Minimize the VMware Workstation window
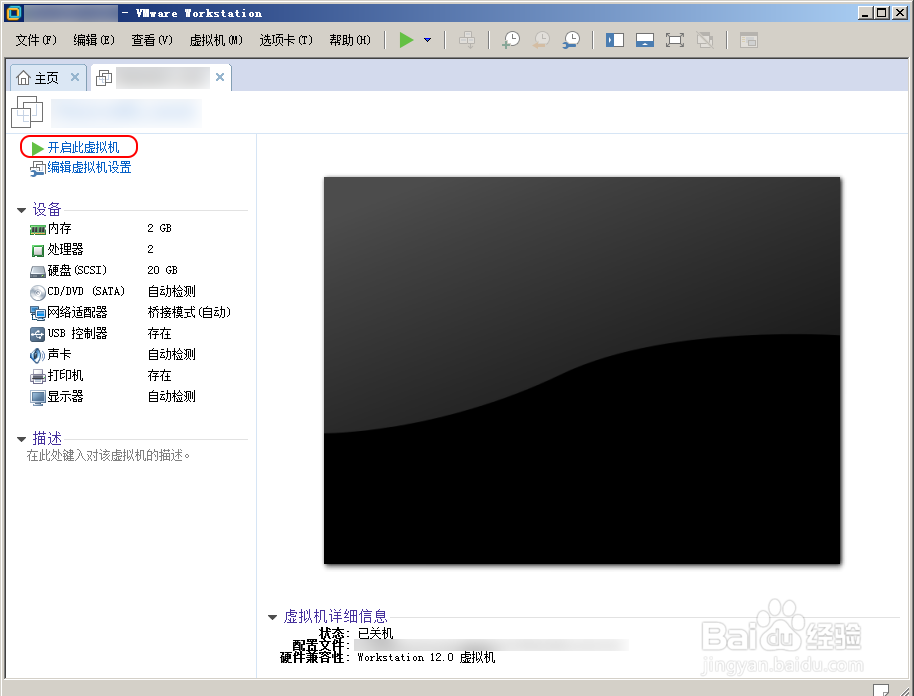914x696 pixels. pyautogui.click(x=866, y=13)
